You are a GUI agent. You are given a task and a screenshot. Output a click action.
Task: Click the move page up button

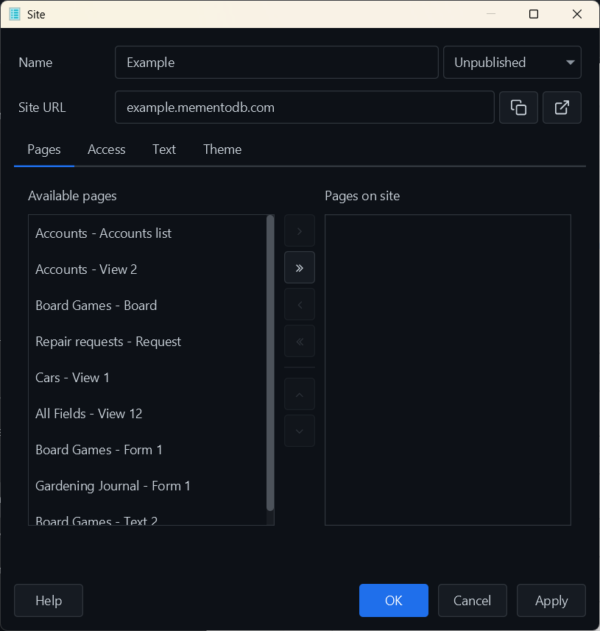click(x=299, y=394)
